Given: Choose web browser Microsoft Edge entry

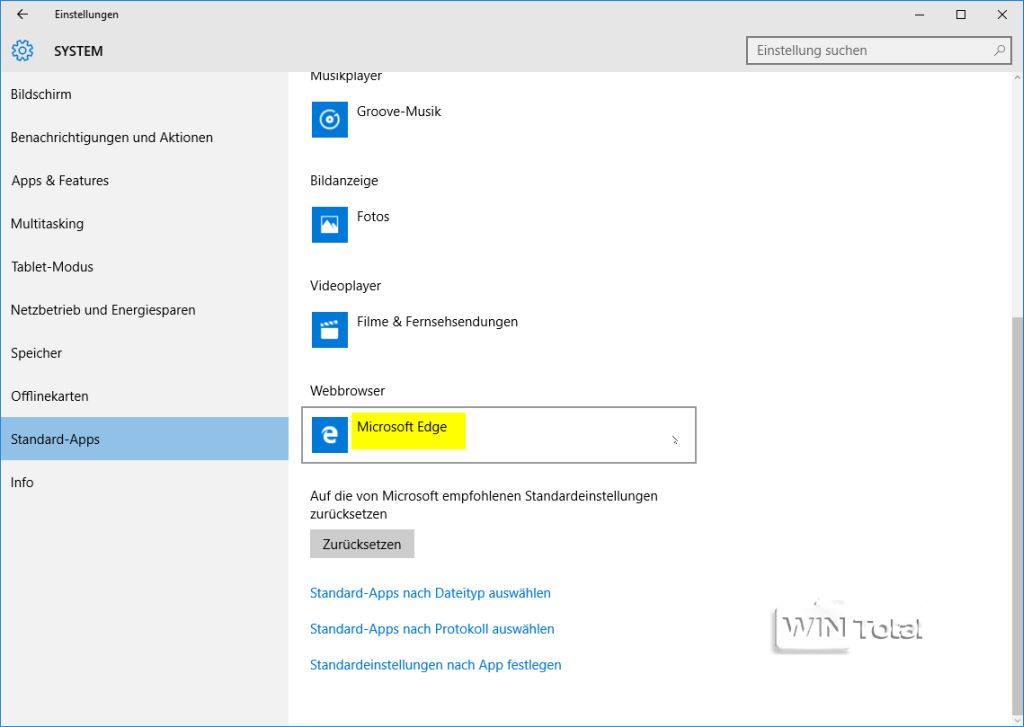Looking at the screenshot, I should click(499, 435).
